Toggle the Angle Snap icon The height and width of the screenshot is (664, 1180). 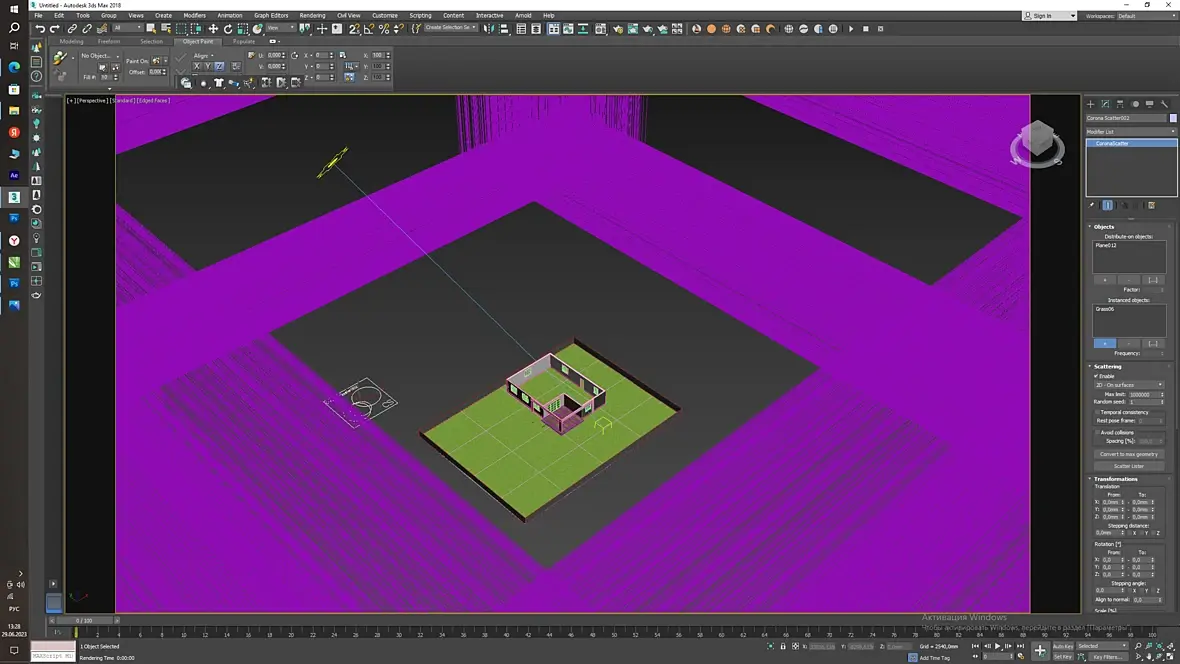coord(369,29)
